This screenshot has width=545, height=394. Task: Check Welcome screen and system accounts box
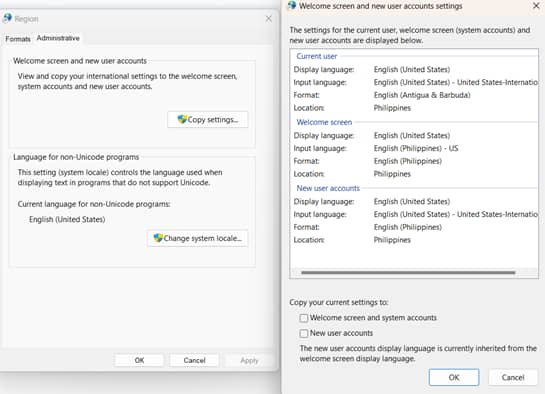click(304, 318)
